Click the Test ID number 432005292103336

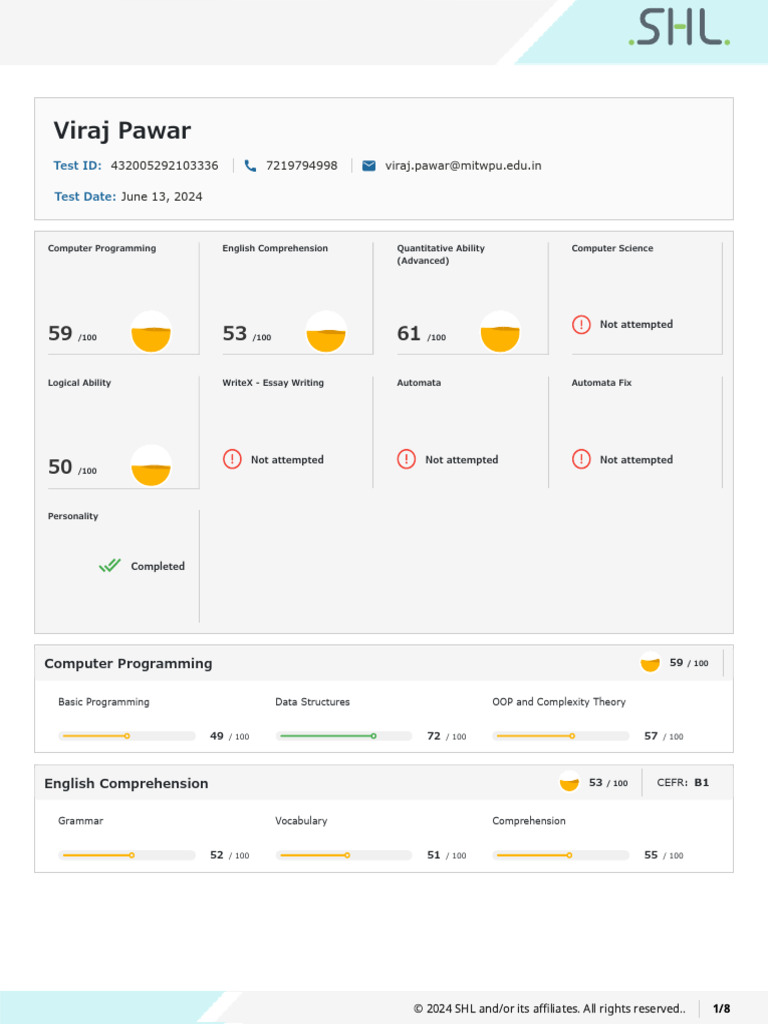coord(164,166)
